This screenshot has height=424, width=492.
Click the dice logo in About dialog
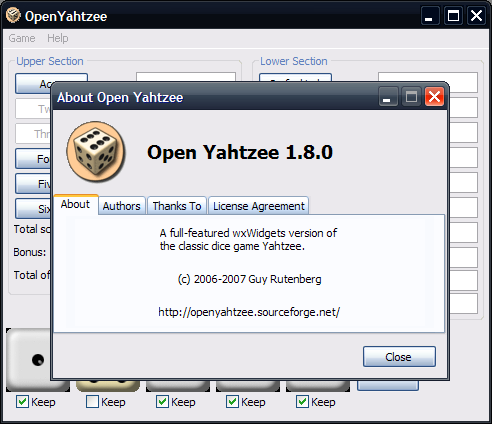click(96, 152)
